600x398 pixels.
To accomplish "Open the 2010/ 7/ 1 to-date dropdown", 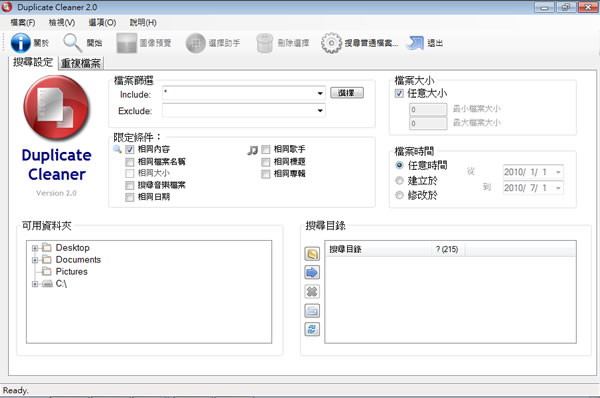I will click(558, 188).
